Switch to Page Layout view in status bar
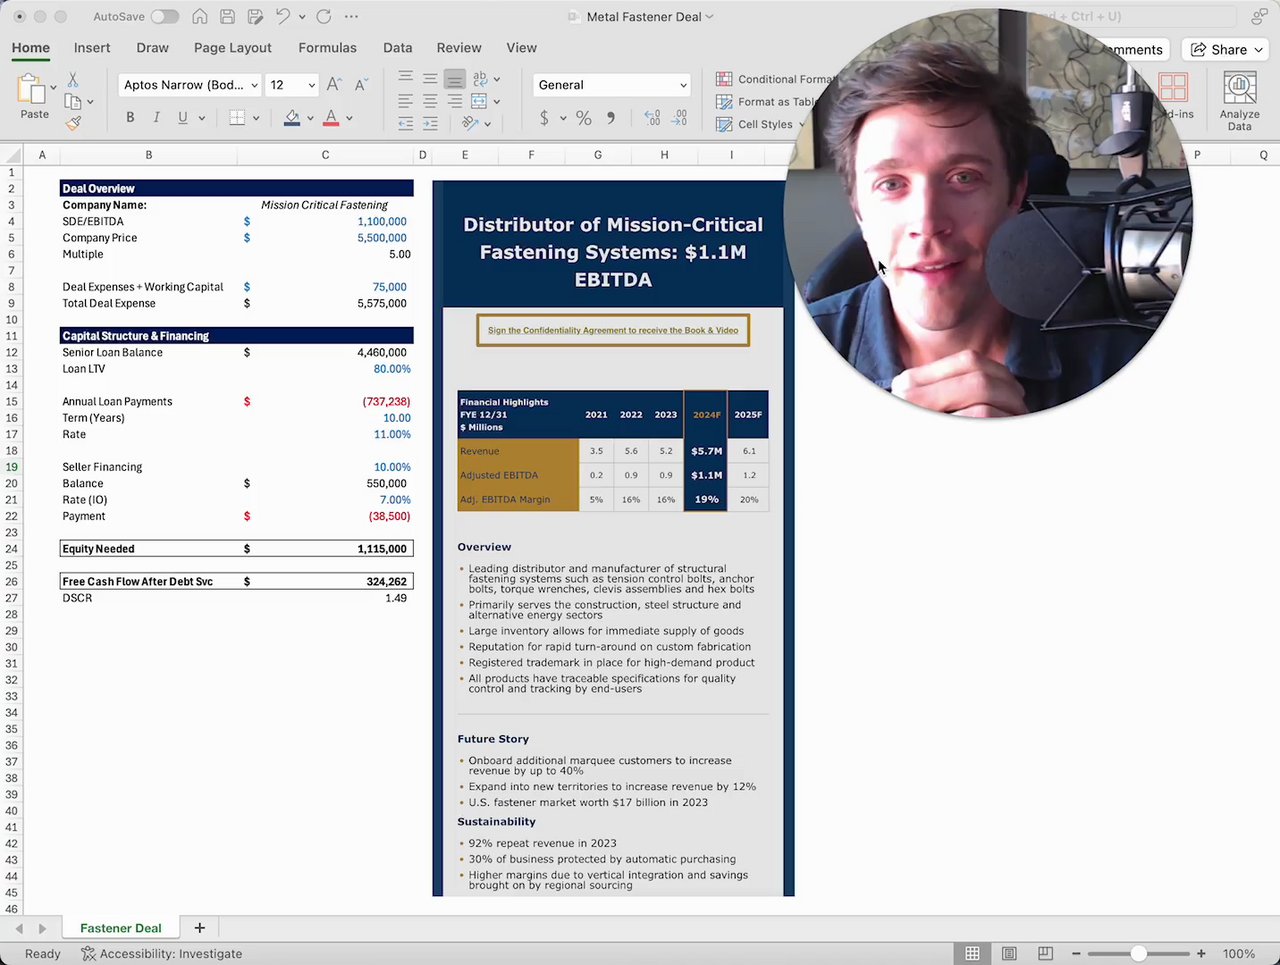Screen dimensions: 1280x965 click(x=1009, y=954)
